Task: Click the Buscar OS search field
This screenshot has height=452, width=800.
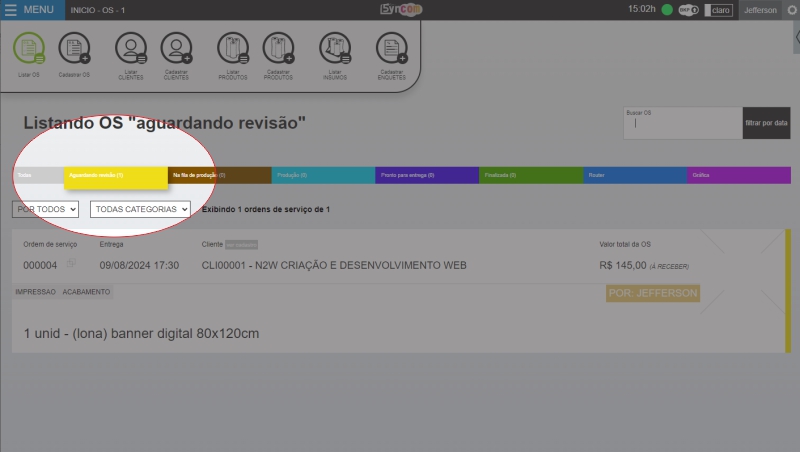Action: point(681,125)
